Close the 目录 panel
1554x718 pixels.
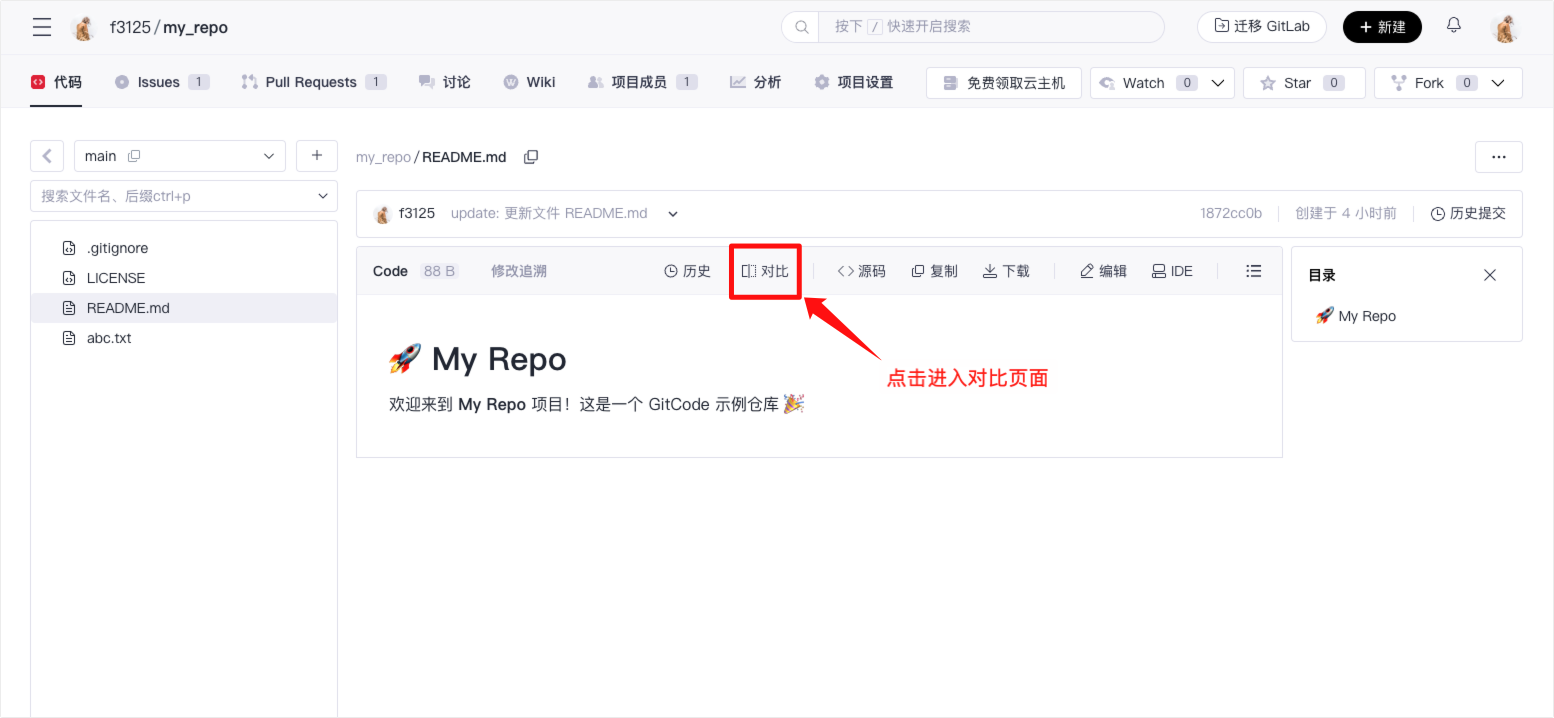coord(1490,275)
